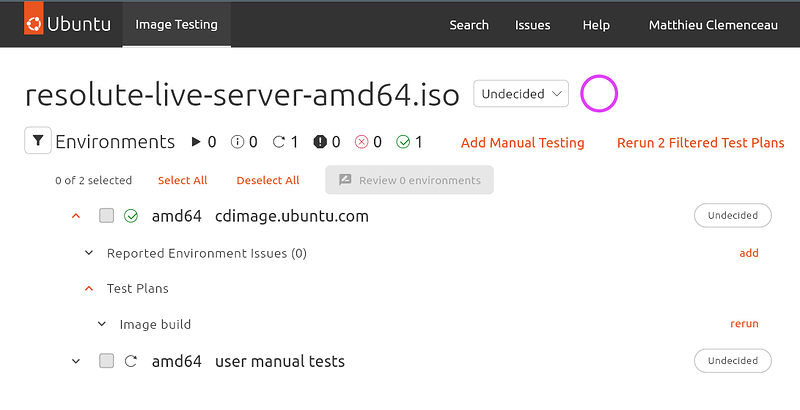Click Add Manual Testing link
This screenshot has height=410, width=800.
pos(522,143)
